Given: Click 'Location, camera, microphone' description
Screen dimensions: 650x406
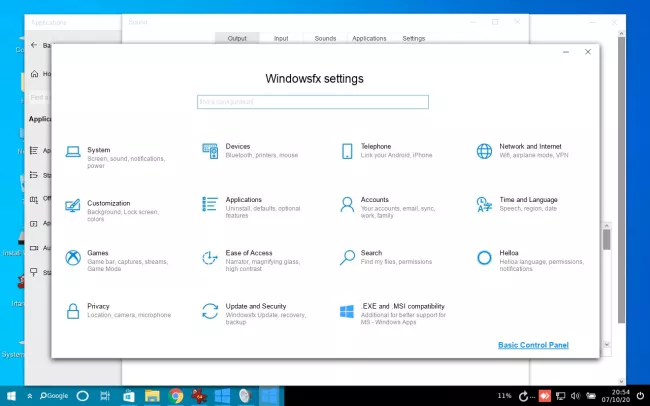Looking at the screenshot, I should 129,315.
